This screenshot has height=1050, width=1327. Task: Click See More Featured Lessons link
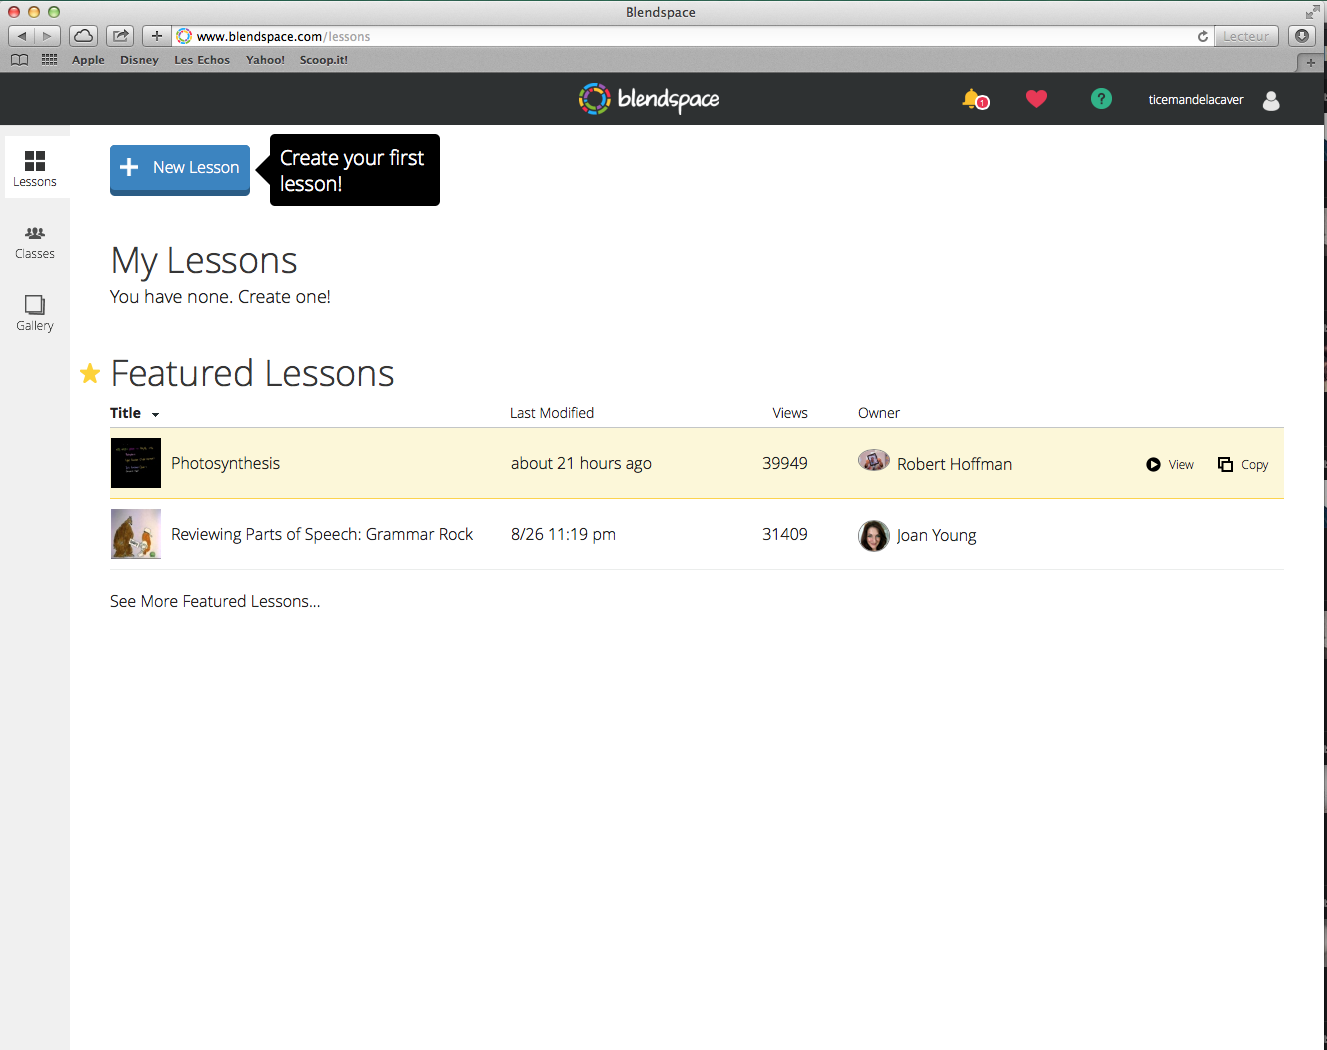click(x=215, y=601)
